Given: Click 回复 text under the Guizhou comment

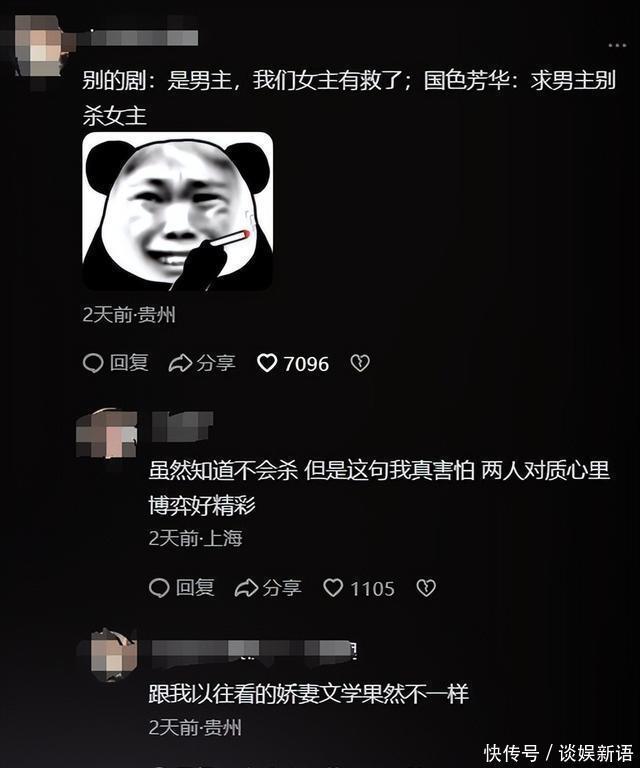Looking at the screenshot, I should point(129,363).
